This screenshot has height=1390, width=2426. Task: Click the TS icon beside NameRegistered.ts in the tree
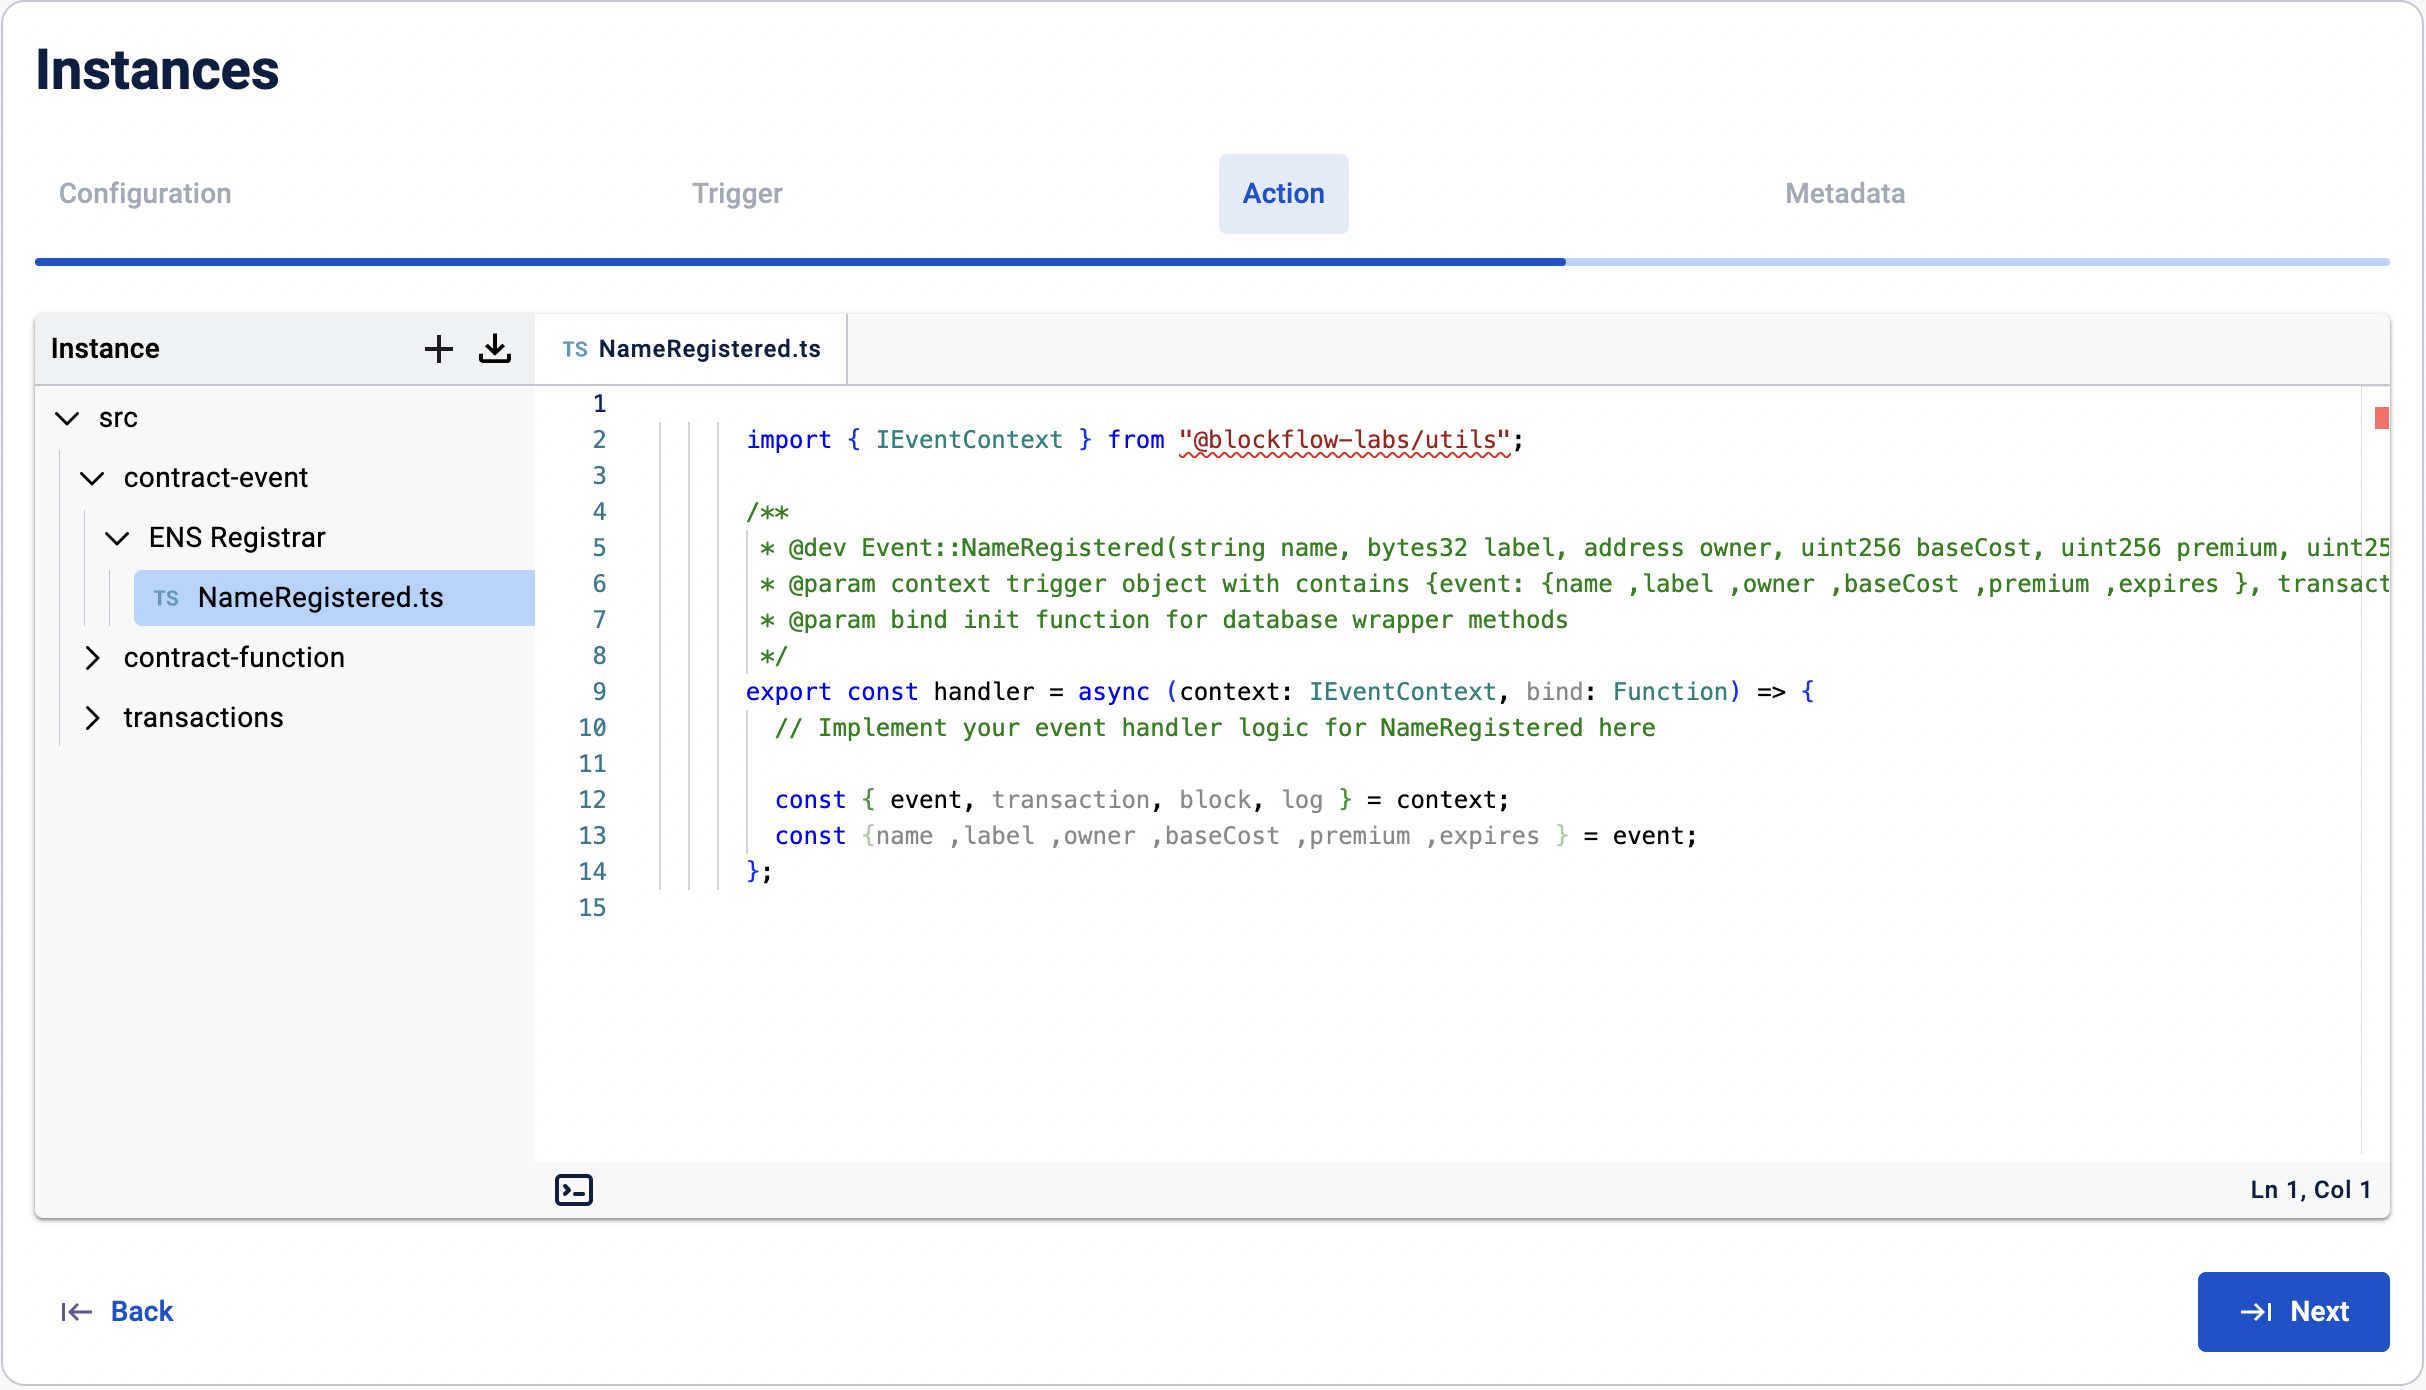click(166, 598)
